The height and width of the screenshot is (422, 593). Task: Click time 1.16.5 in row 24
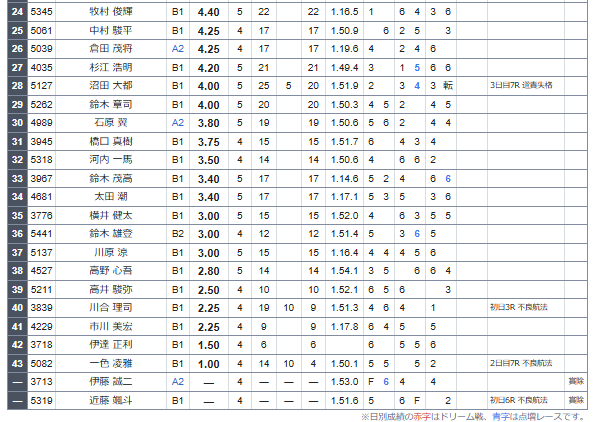click(x=345, y=12)
